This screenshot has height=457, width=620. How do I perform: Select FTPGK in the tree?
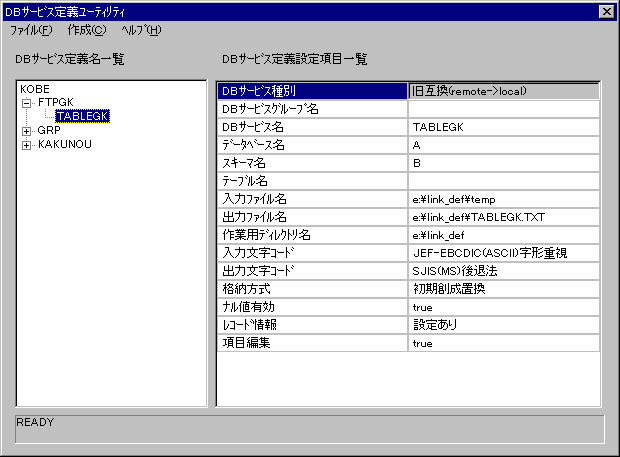pyautogui.click(x=56, y=102)
